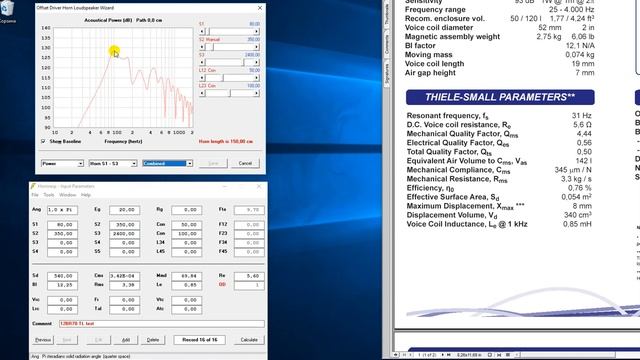Open the Power chart type dropdown
The height and width of the screenshot is (360, 640).
62,163
